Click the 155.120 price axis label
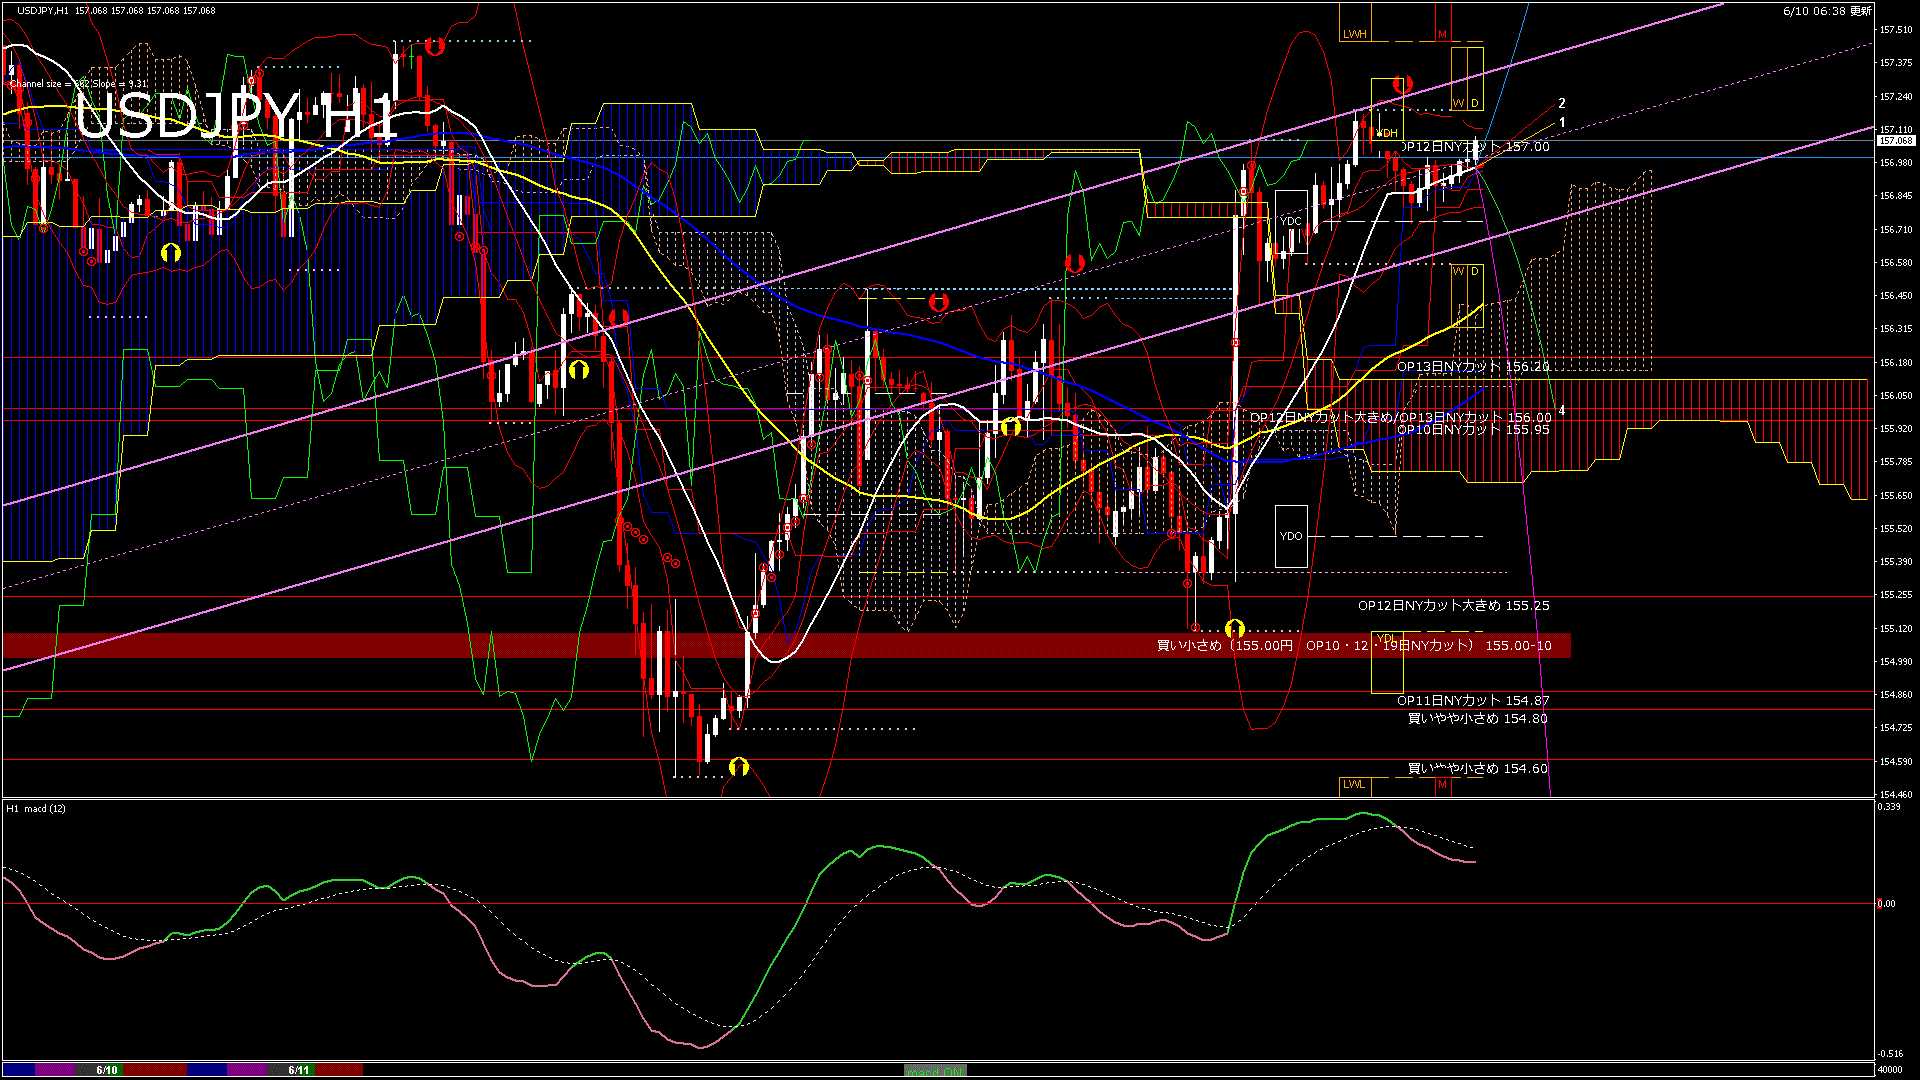Viewport: 1920px width, 1080px height. pos(1896,629)
